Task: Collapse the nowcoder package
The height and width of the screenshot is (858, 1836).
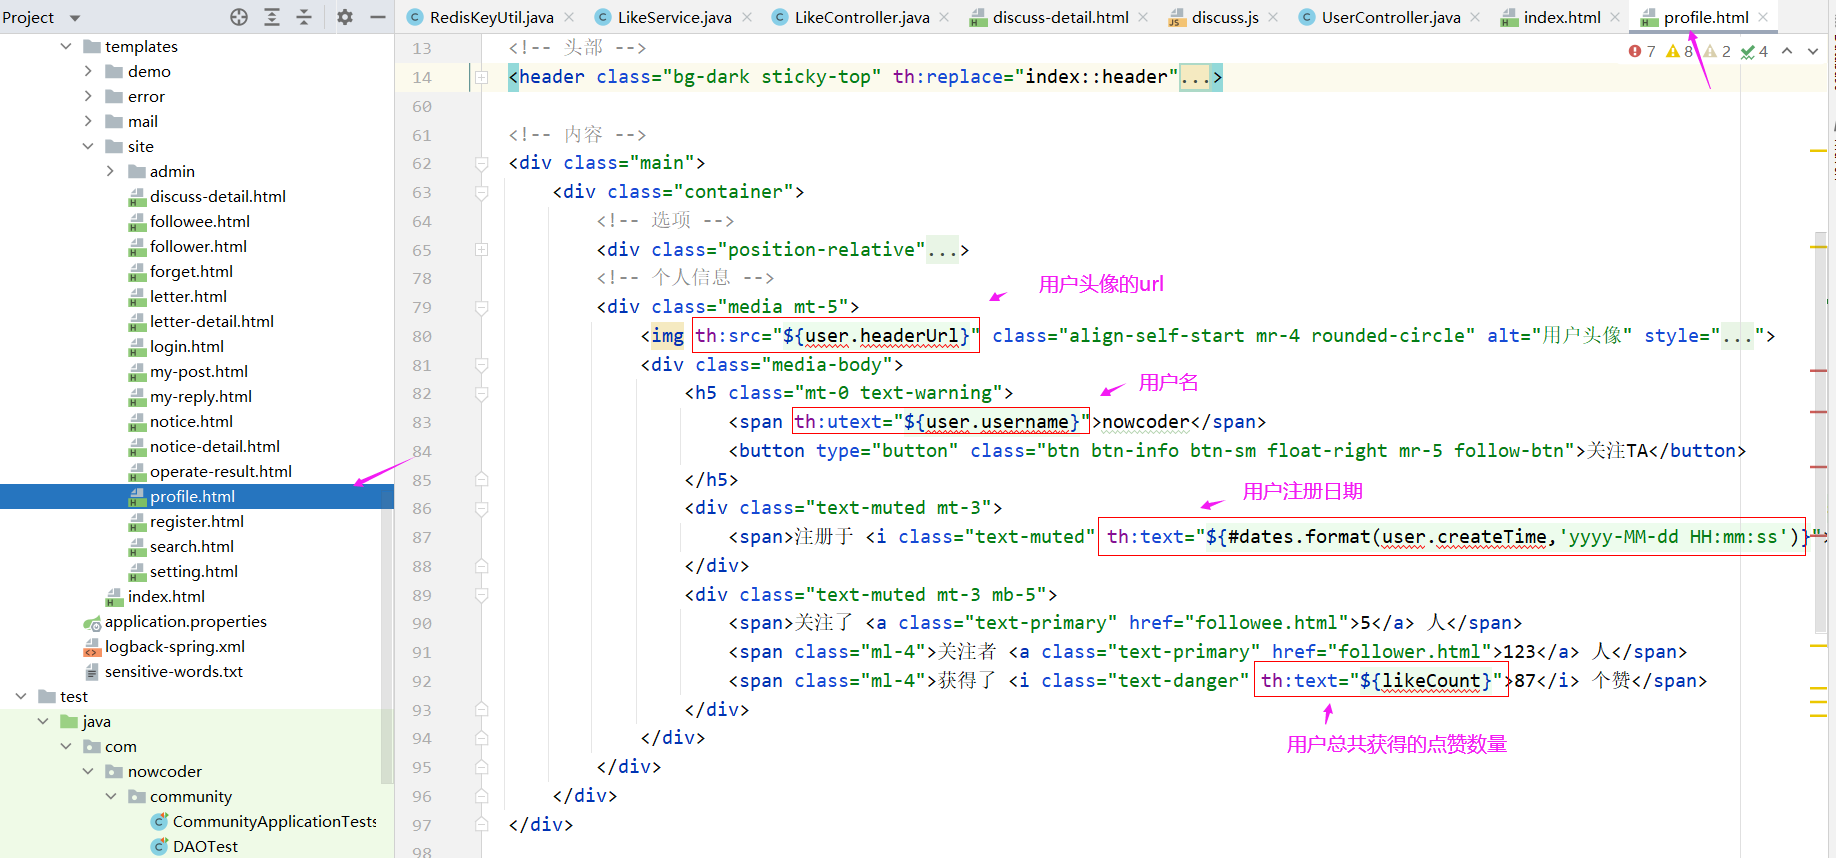Action: click(88, 771)
